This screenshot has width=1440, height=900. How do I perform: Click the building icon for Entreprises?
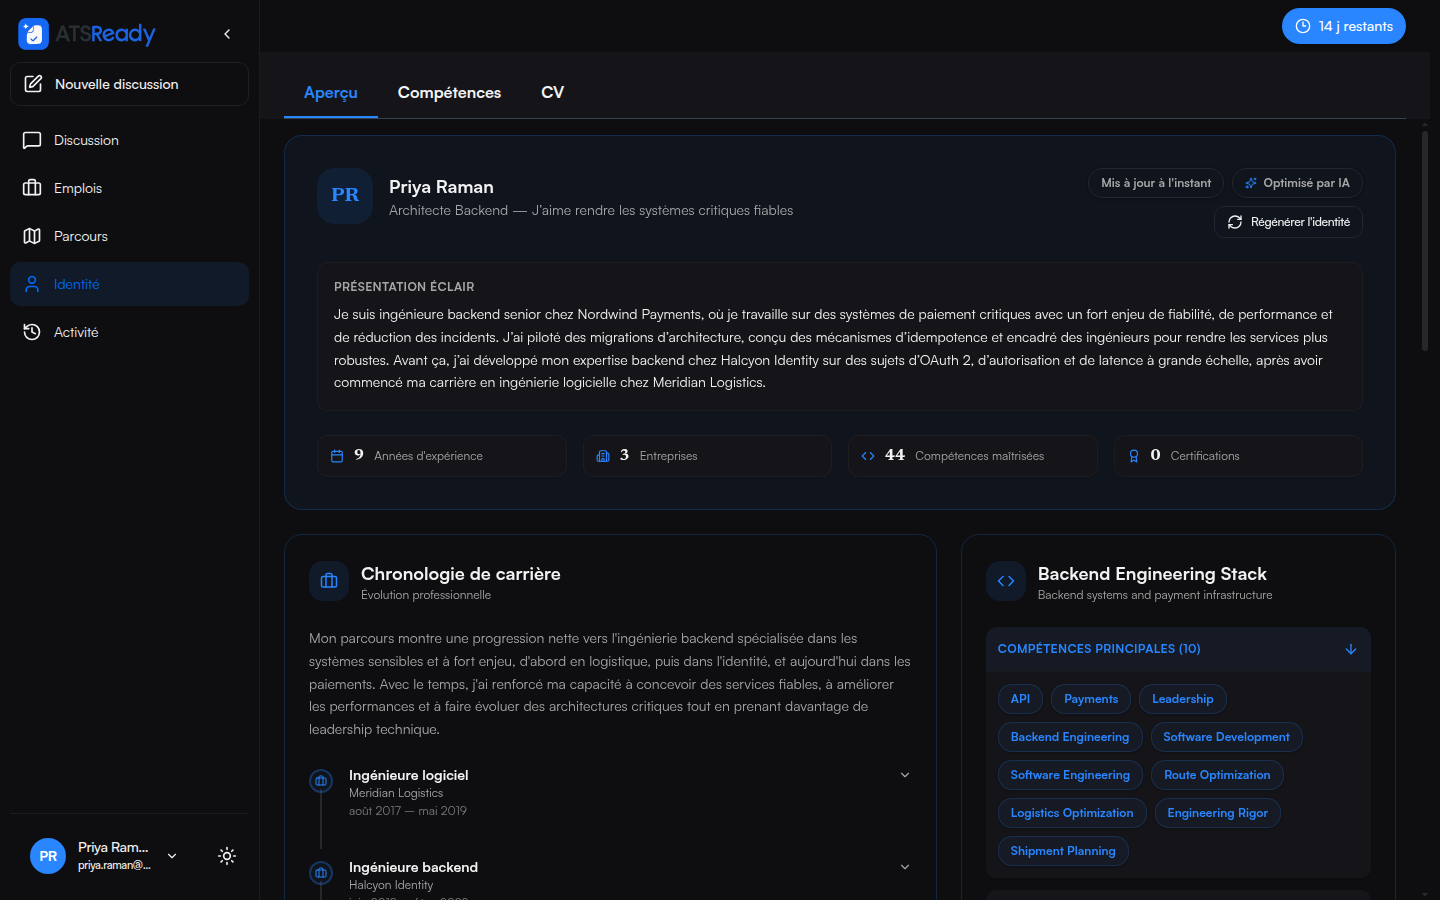pos(603,456)
